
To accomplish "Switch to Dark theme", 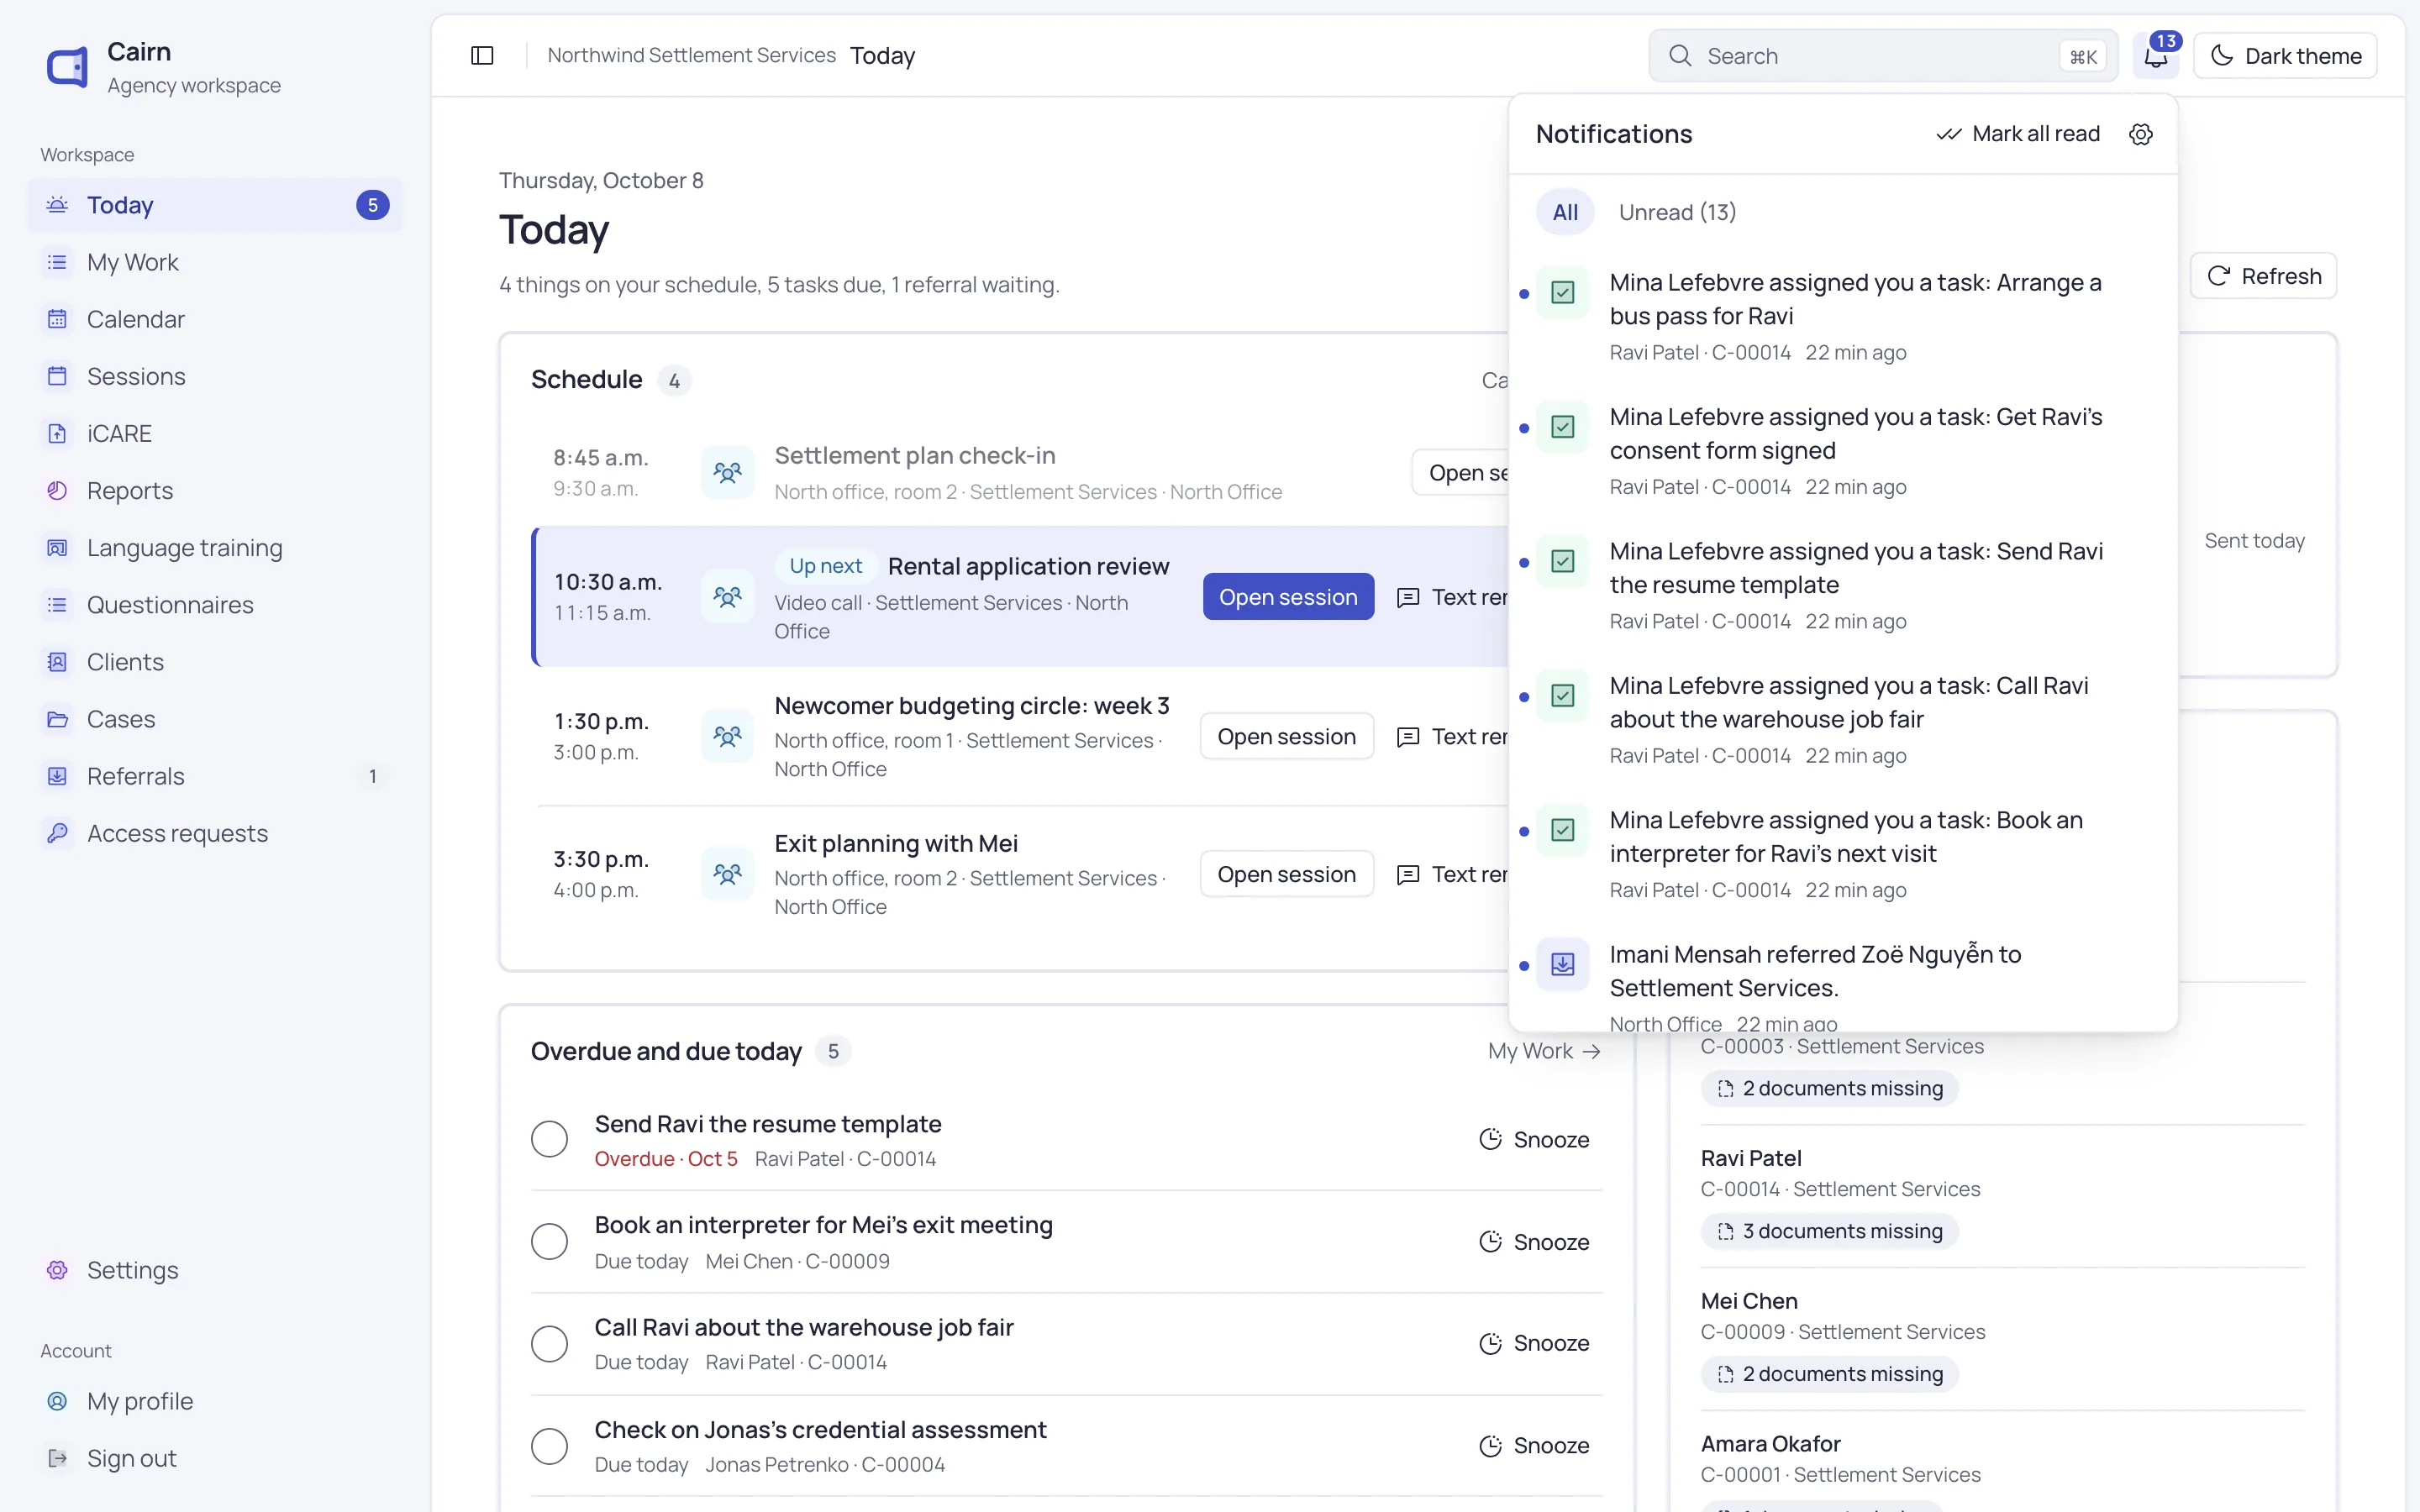I will coord(2285,55).
